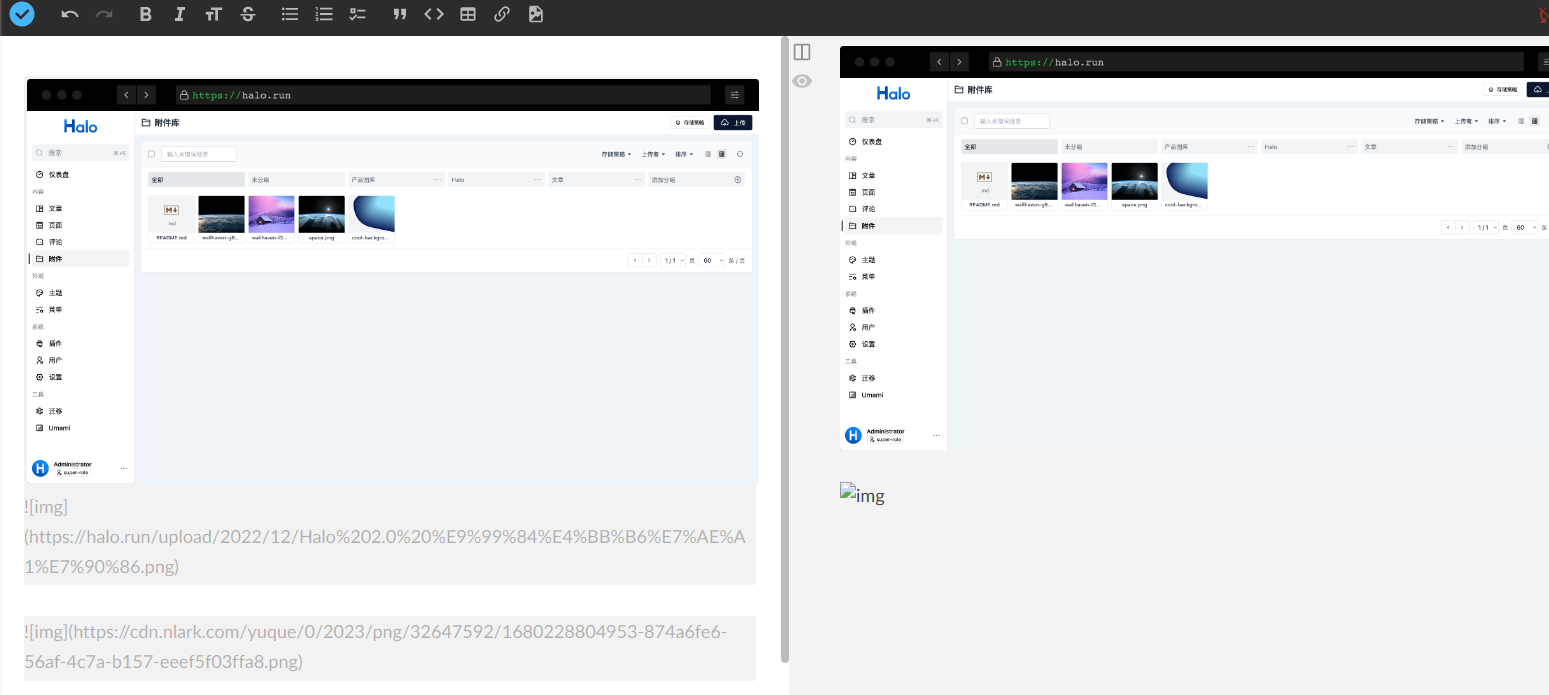Toggle the split view layout icon

802,52
